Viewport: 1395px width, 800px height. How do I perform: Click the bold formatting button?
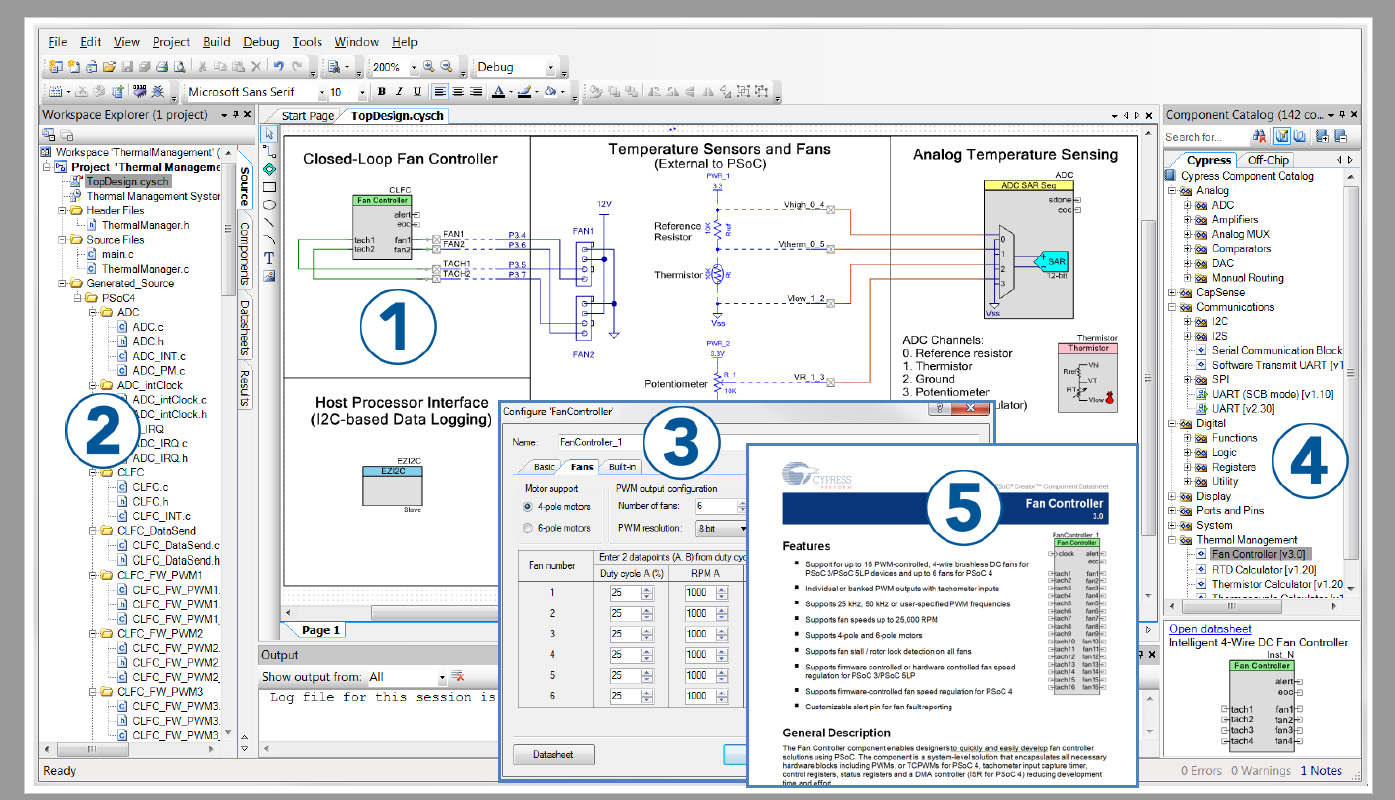coord(381,92)
